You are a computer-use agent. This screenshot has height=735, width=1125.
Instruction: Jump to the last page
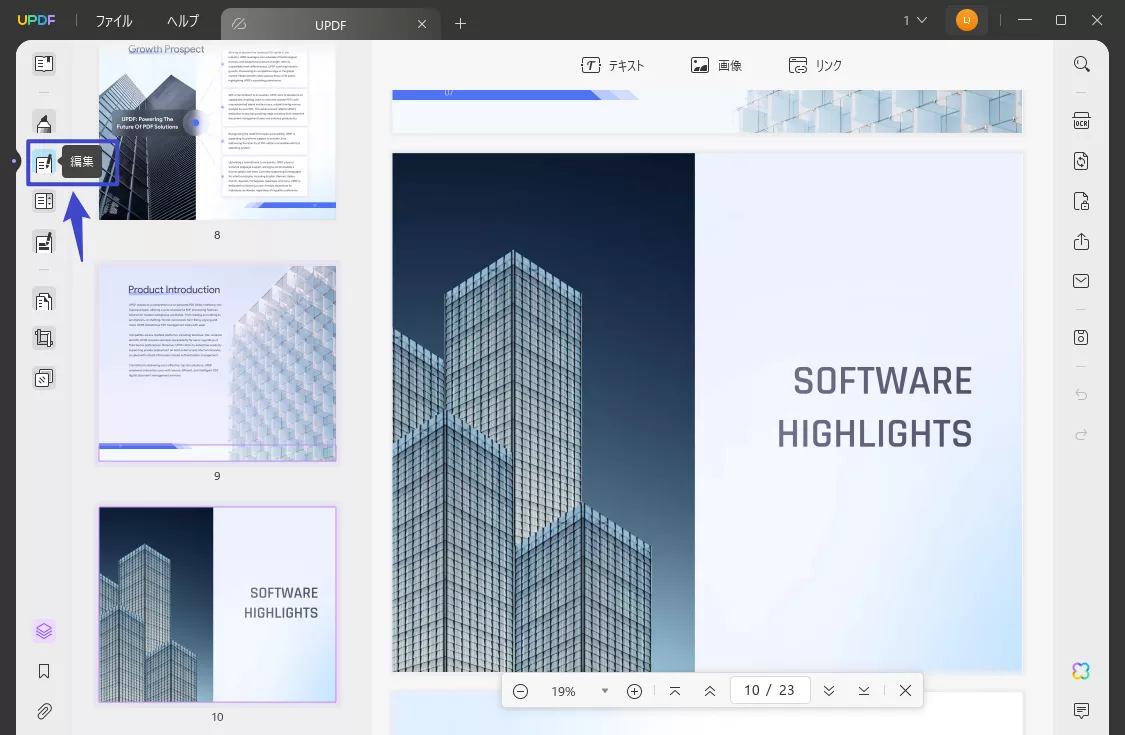pyautogui.click(x=864, y=690)
